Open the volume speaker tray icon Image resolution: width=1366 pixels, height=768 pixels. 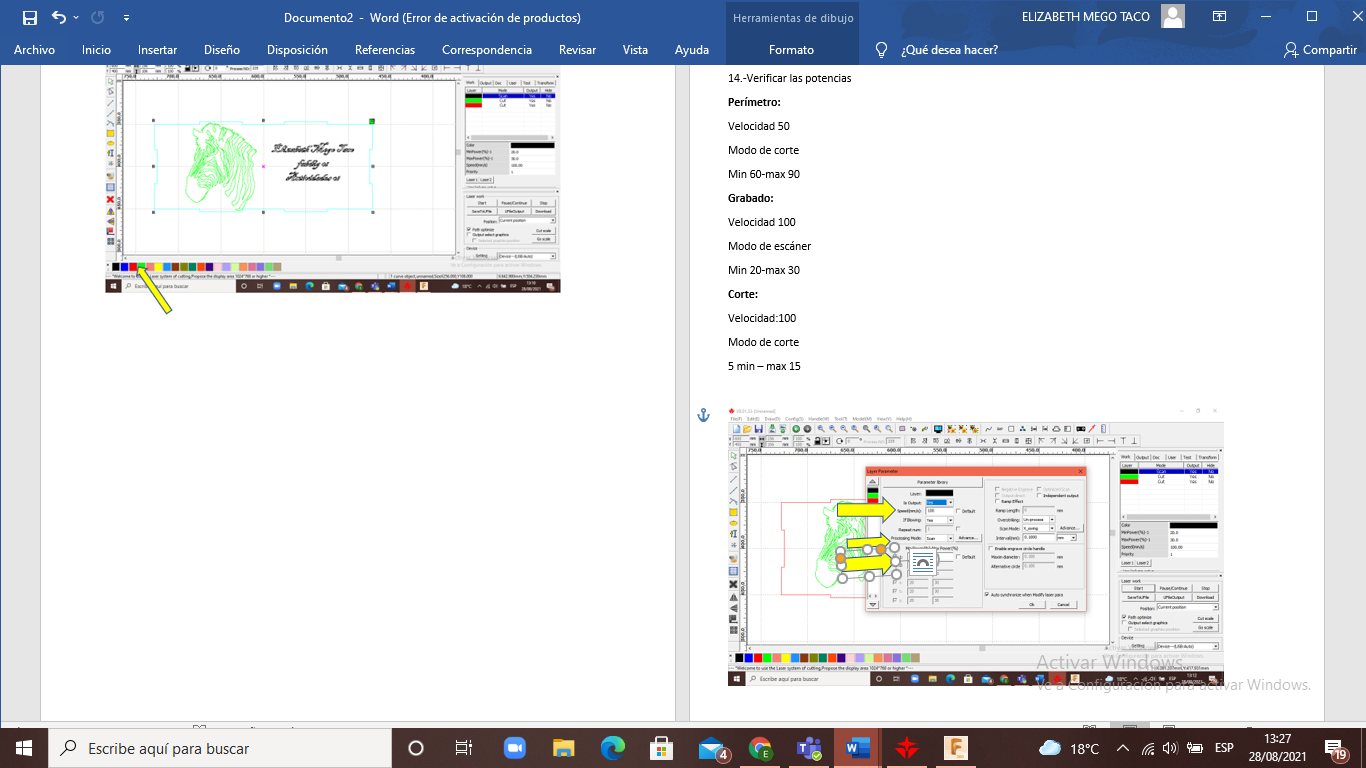pyautogui.click(x=1171, y=748)
